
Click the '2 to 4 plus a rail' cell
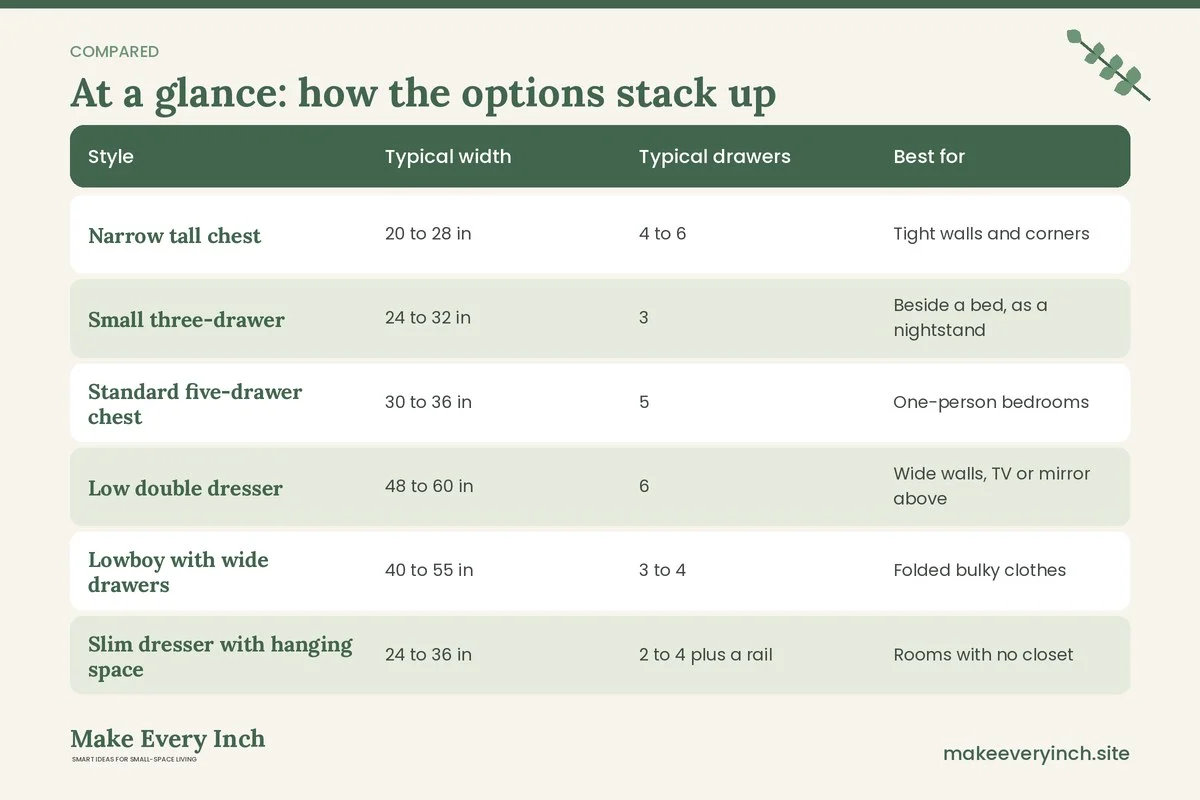(x=706, y=654)
